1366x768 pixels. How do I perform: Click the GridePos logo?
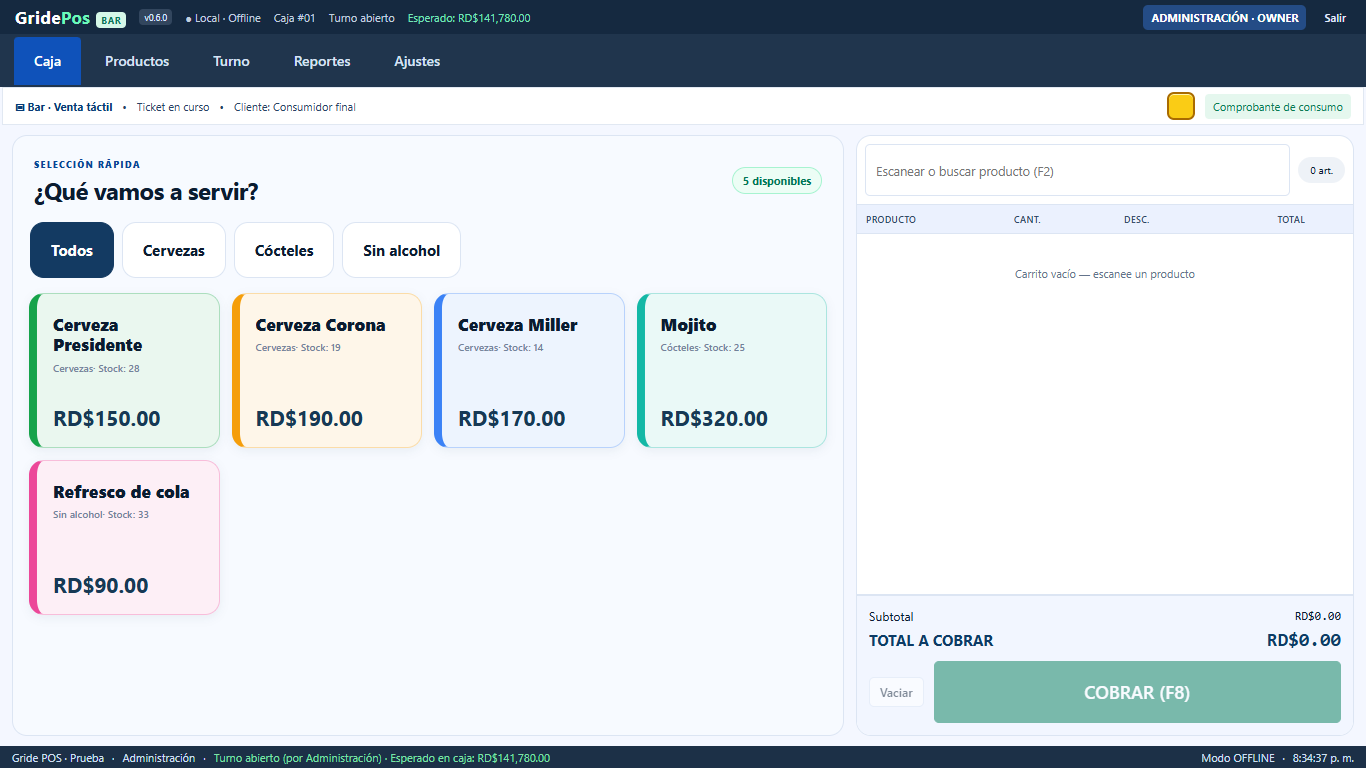point(52,18)
